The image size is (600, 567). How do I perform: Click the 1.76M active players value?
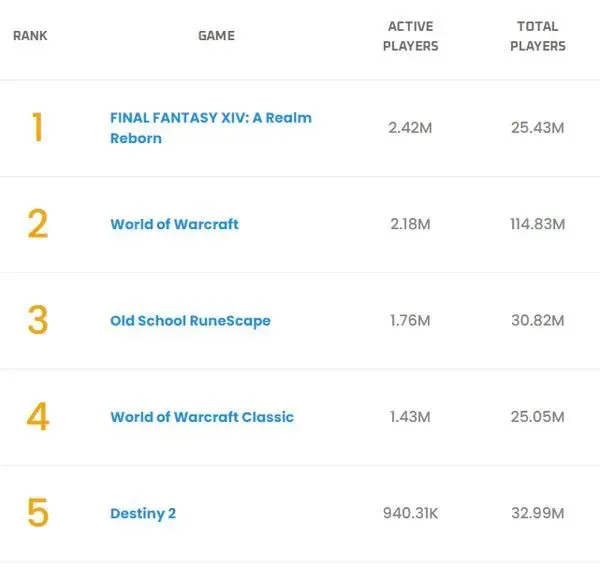point(410,321)
